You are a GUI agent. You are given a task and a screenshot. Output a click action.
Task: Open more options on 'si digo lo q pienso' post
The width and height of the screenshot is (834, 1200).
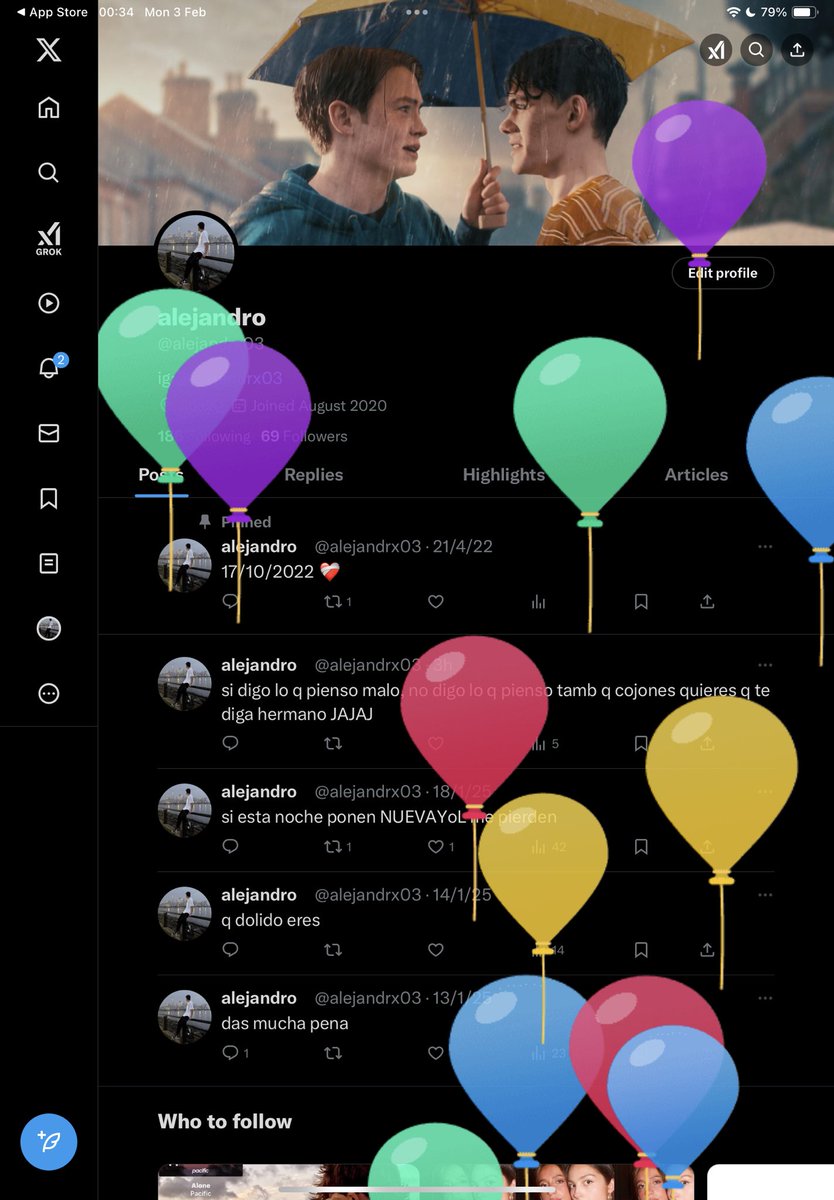pyautogui.click(x=765, y=665)
